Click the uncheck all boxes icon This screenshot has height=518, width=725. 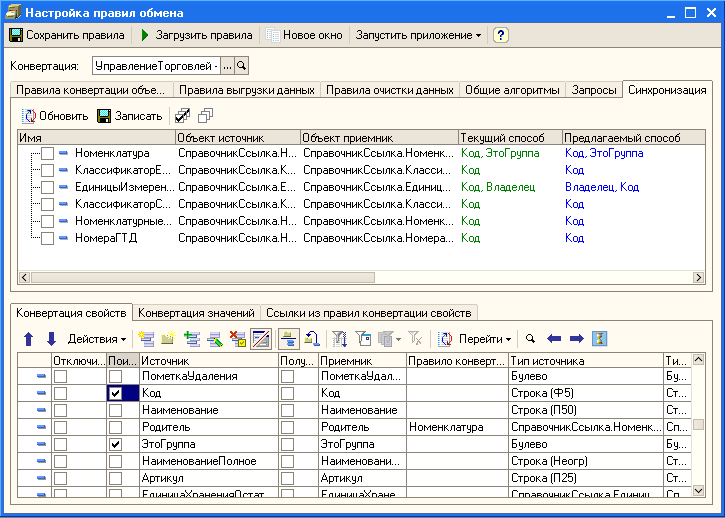click(205, 116)
